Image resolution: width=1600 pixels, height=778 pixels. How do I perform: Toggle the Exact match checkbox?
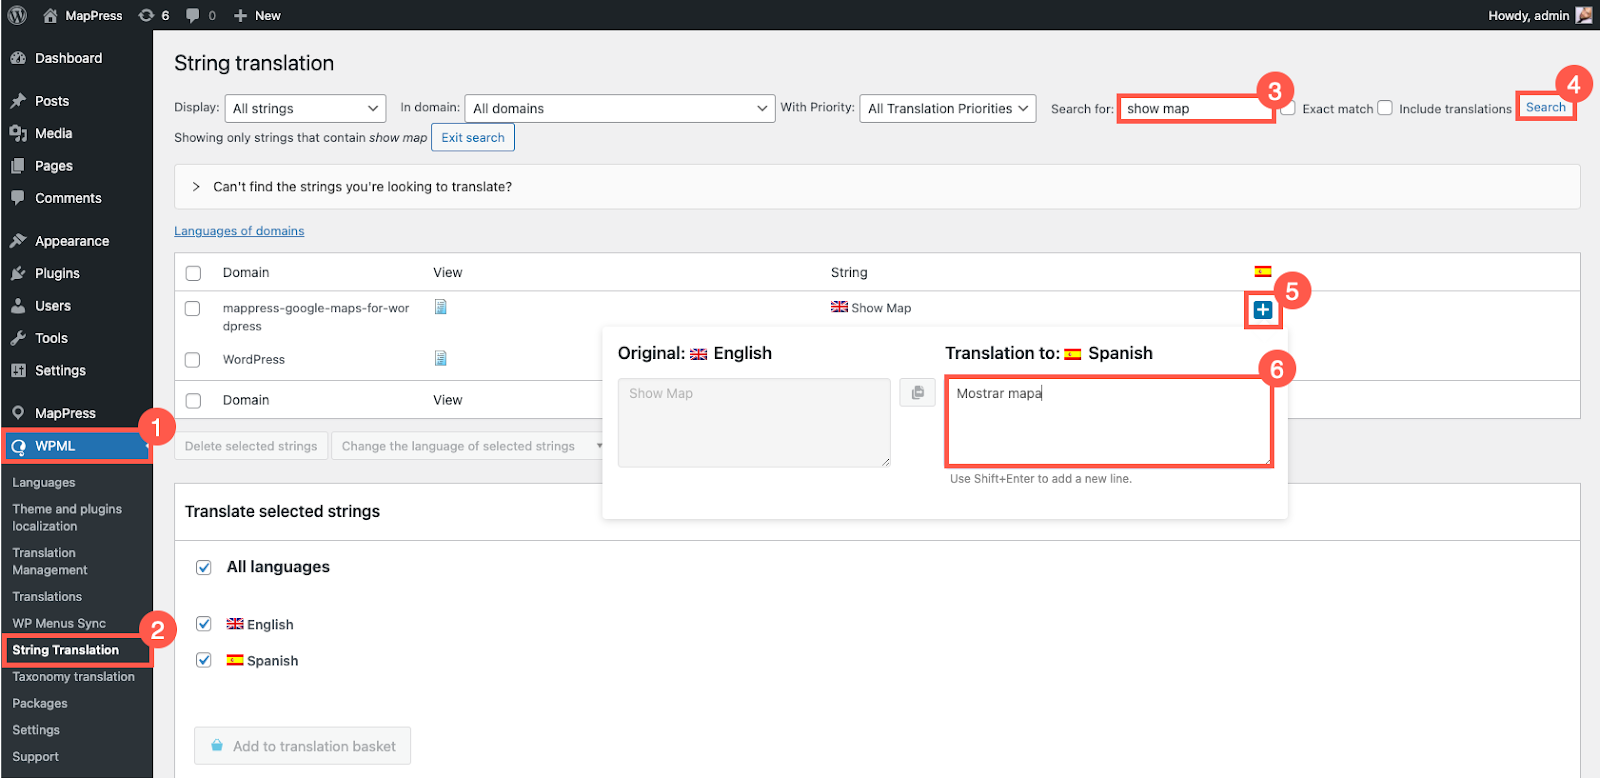(1288, 108)
